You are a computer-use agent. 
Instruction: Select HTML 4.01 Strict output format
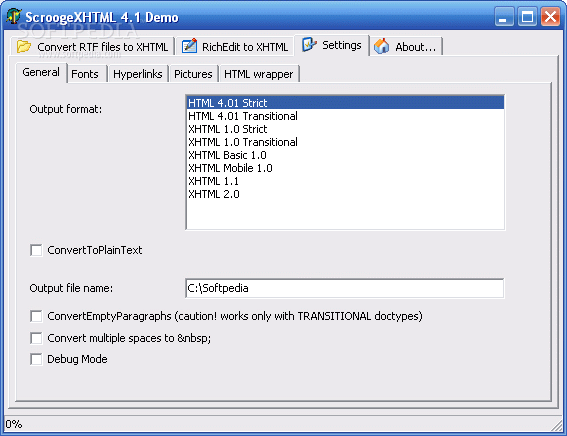pos(345,103)
